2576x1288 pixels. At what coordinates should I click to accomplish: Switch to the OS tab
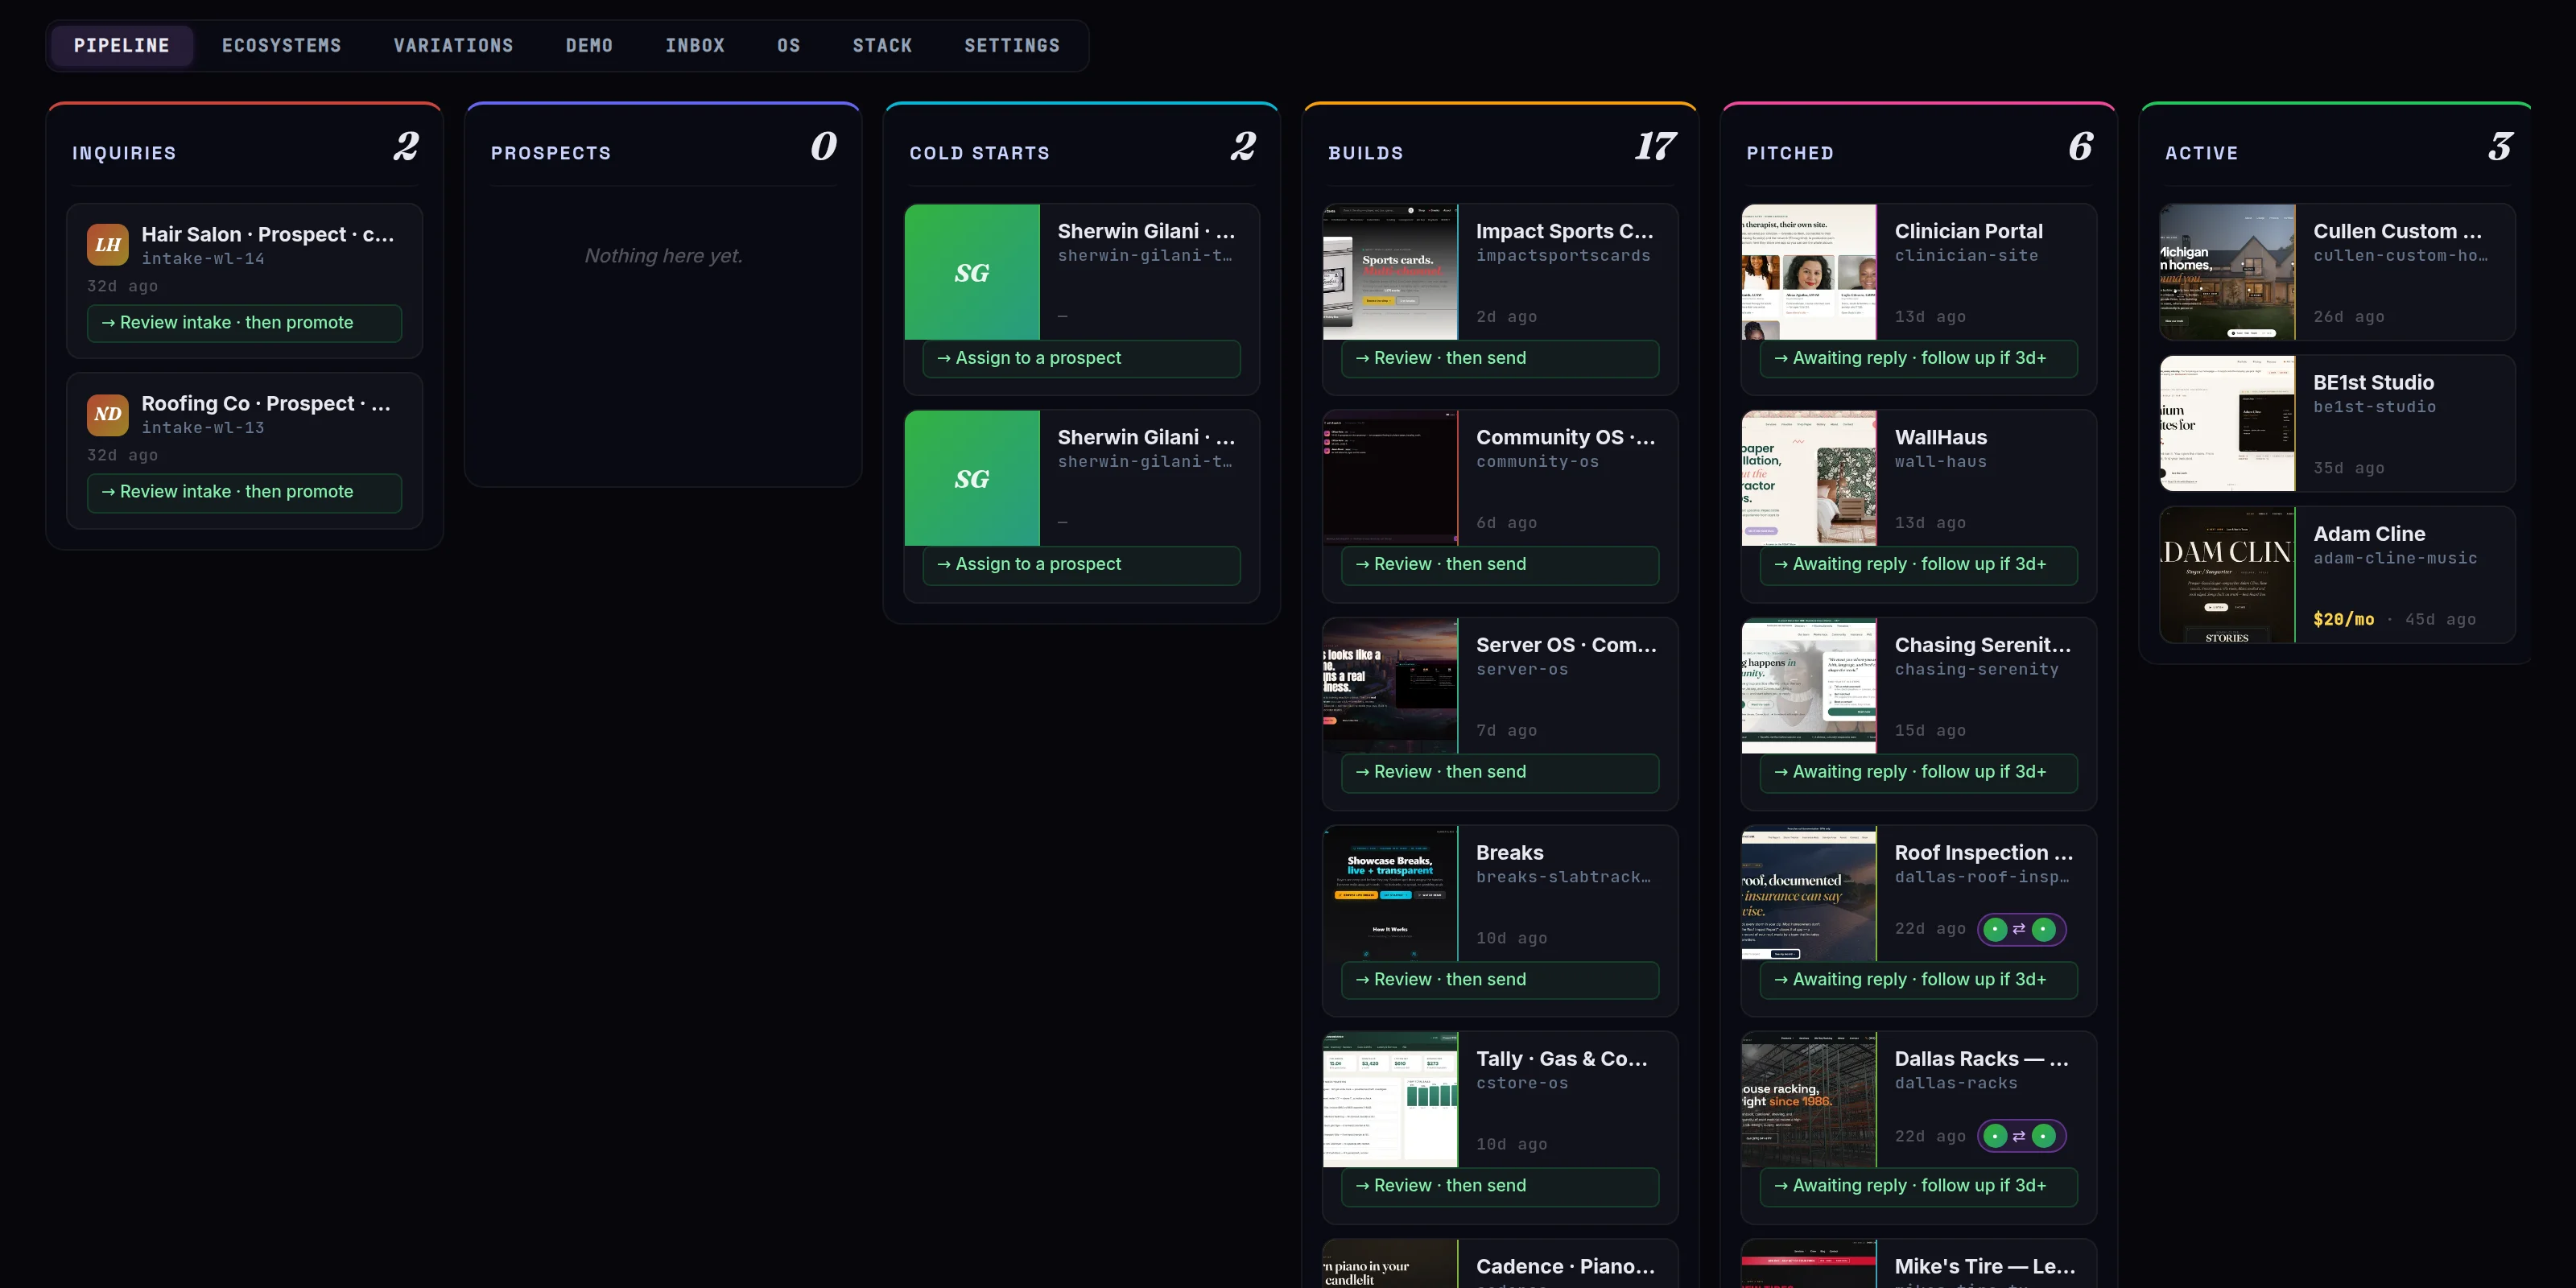tap(788, 46)
